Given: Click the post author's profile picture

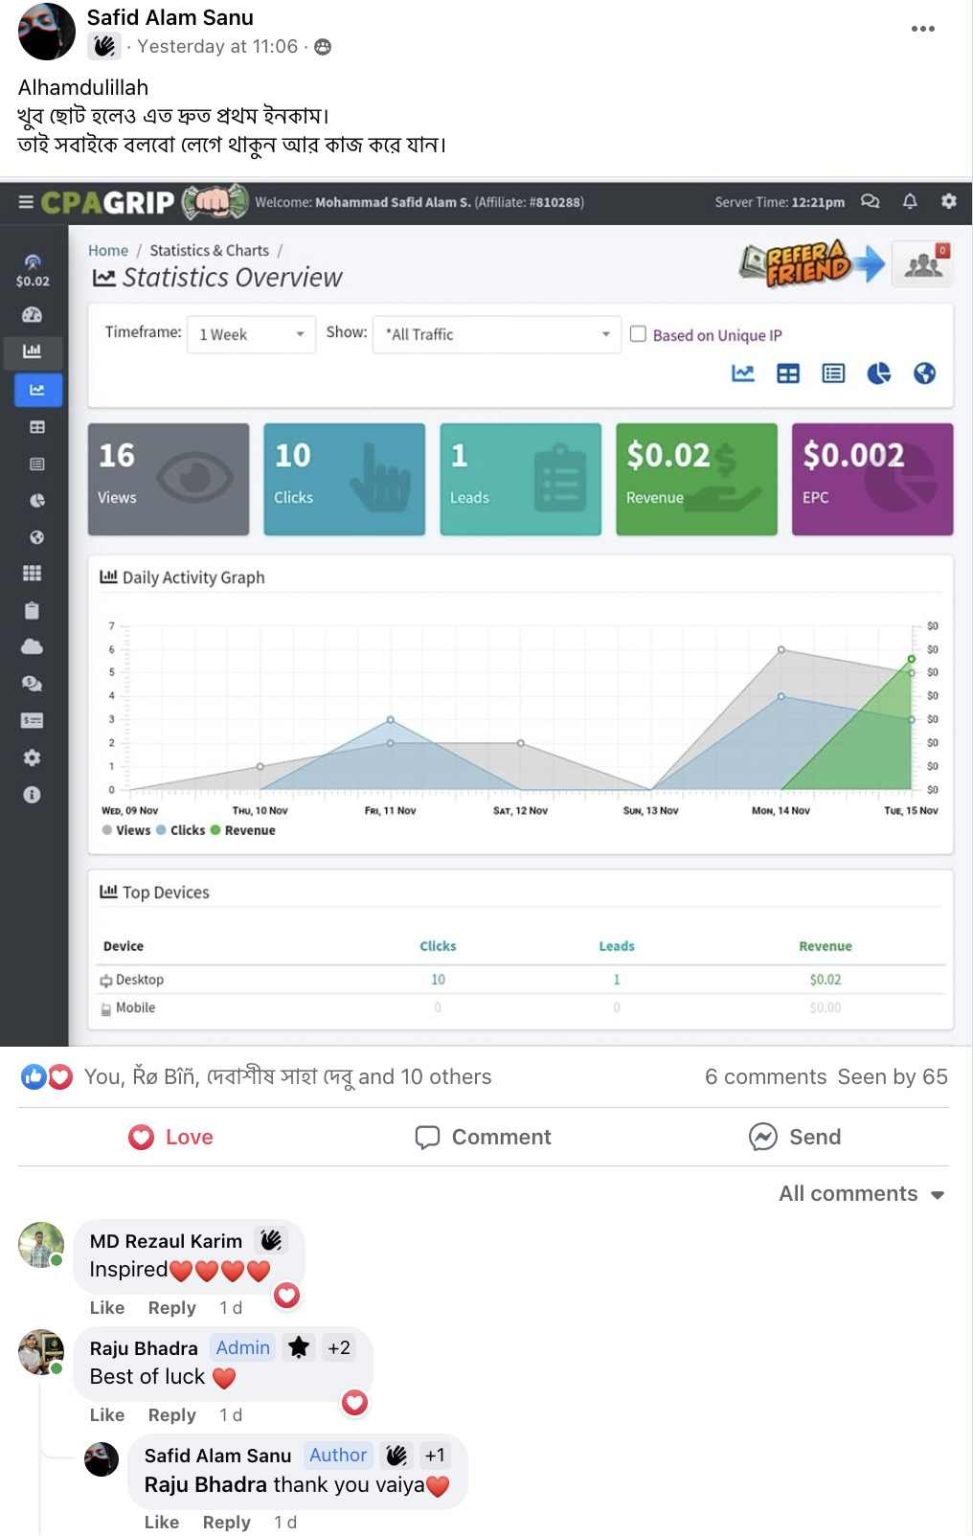Looking at the screenshot, I should 47,31.
